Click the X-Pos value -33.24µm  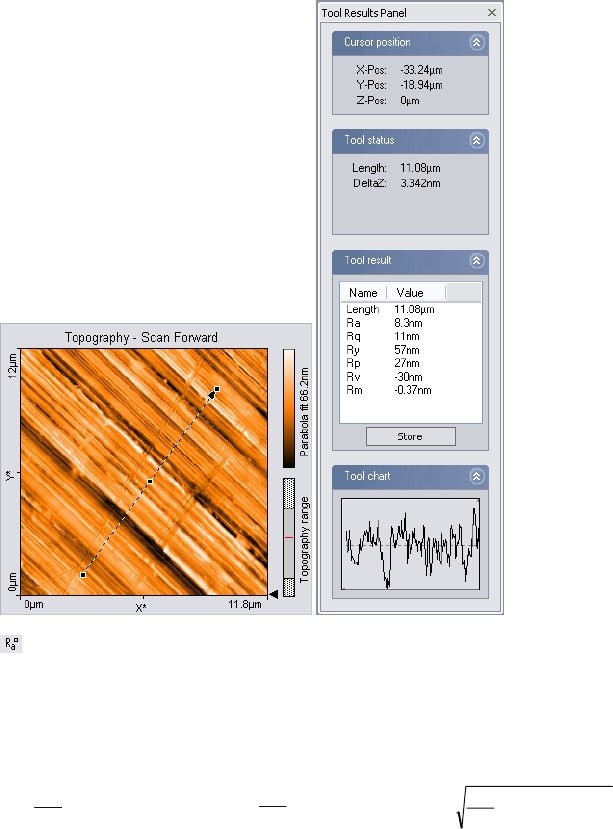[x=421, y=70]
